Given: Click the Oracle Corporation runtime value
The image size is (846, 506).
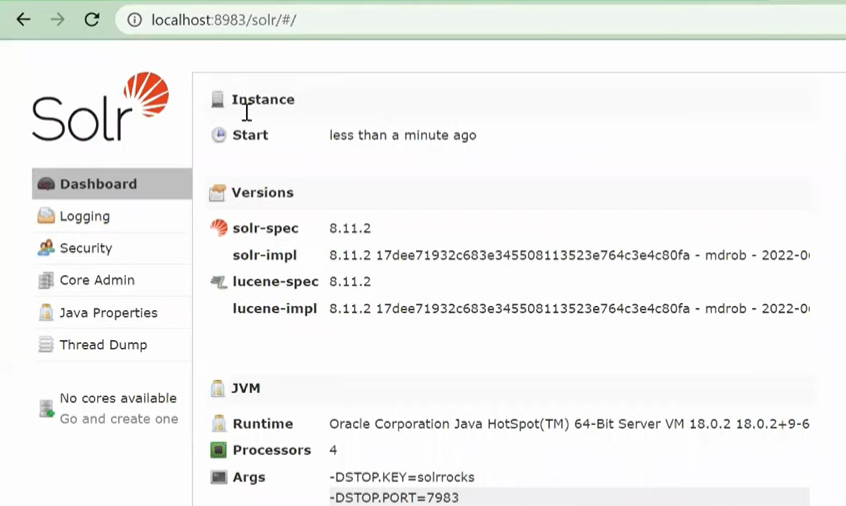Looking at the screenshot, I should [569, 423].
